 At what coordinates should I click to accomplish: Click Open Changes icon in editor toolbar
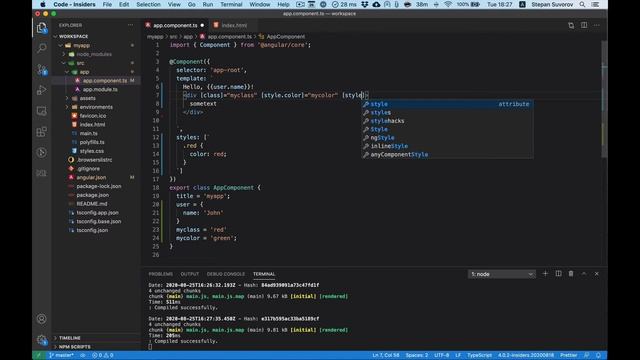571,25
